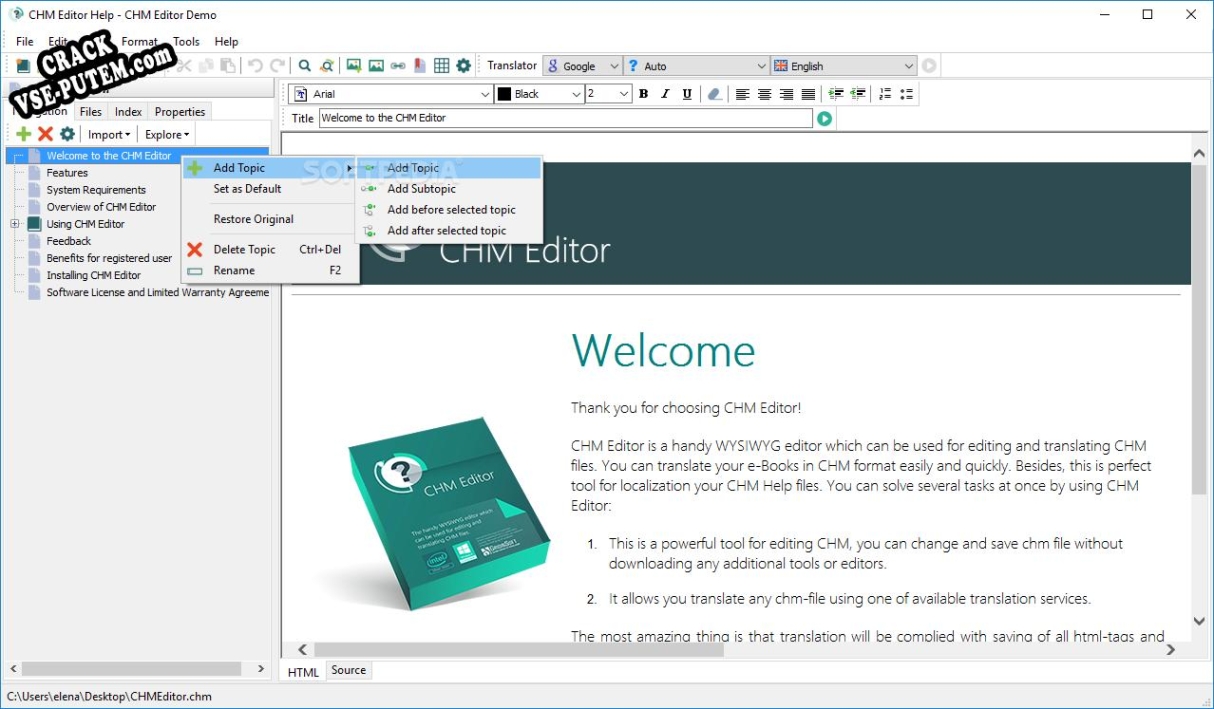1214x709 pixels.
Task: Click the Title text field
Action: click(x=566, y=118)
